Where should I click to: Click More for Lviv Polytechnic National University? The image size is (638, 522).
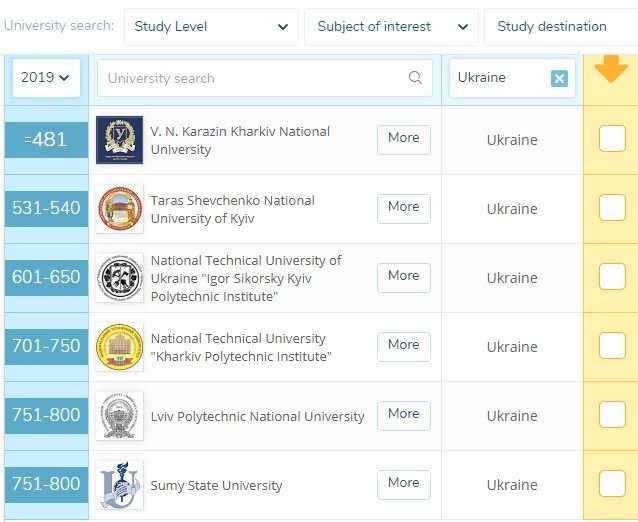pos(404,416)
